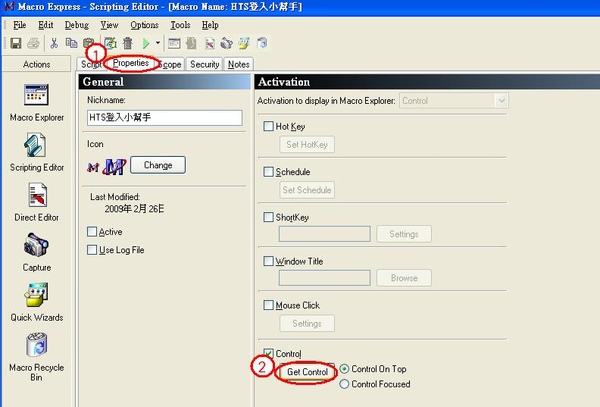Switch to the Security tab
The width and height of the screenshot is (600, 407).
click(x=204, y=65)
